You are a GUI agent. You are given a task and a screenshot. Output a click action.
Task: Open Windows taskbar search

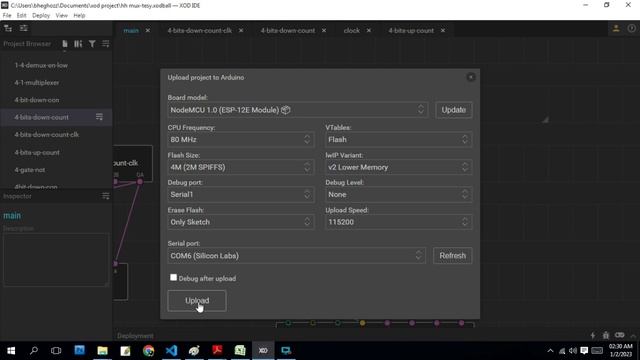click(x=34, y=351)
